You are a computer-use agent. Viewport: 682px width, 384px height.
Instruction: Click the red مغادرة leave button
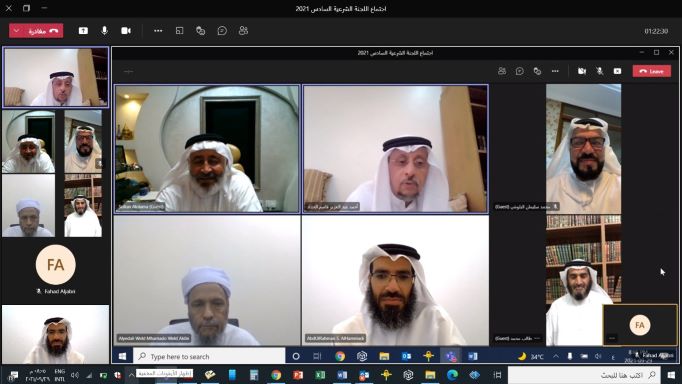click(43, 31)
